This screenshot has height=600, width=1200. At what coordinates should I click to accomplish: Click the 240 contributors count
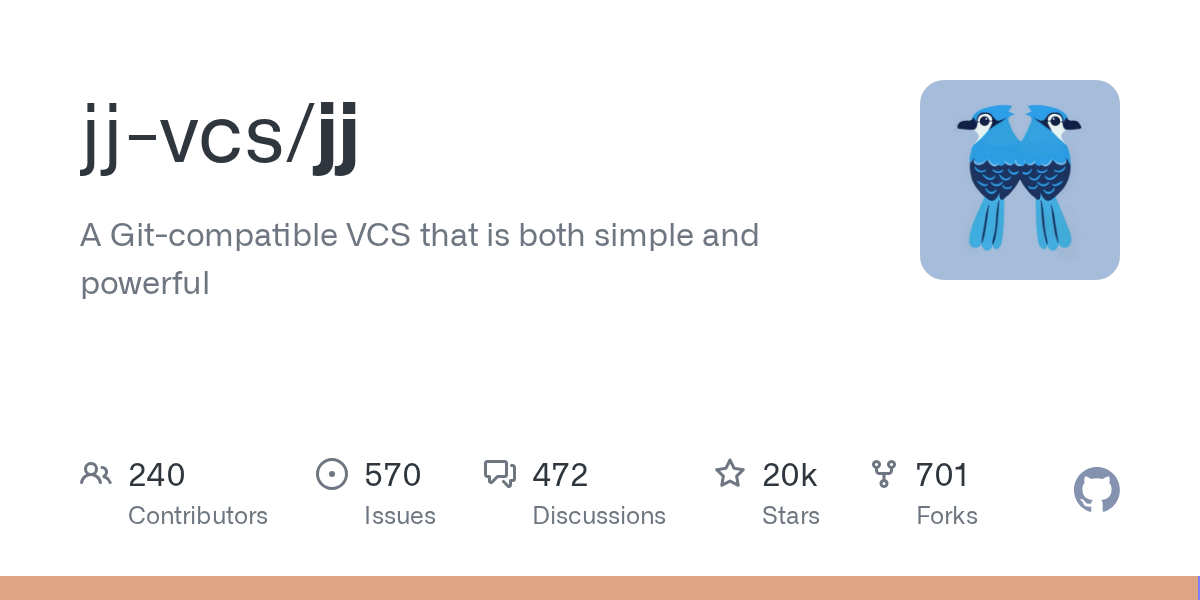(x=157, y=475)
